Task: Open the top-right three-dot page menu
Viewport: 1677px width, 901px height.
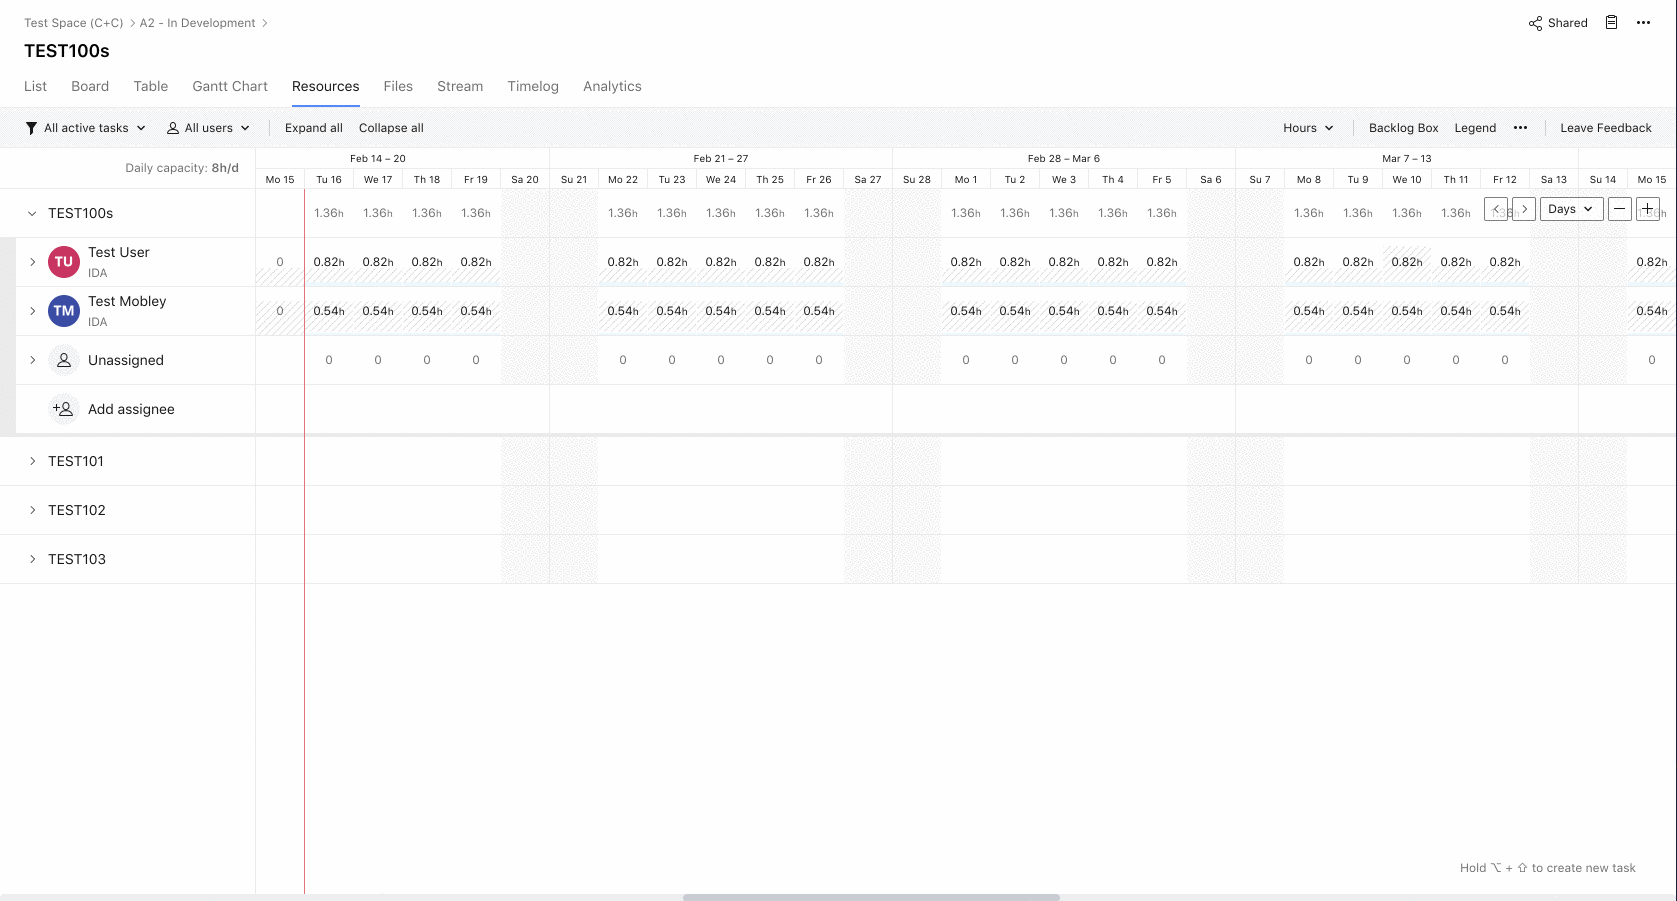Action: tap(1643, 23)
